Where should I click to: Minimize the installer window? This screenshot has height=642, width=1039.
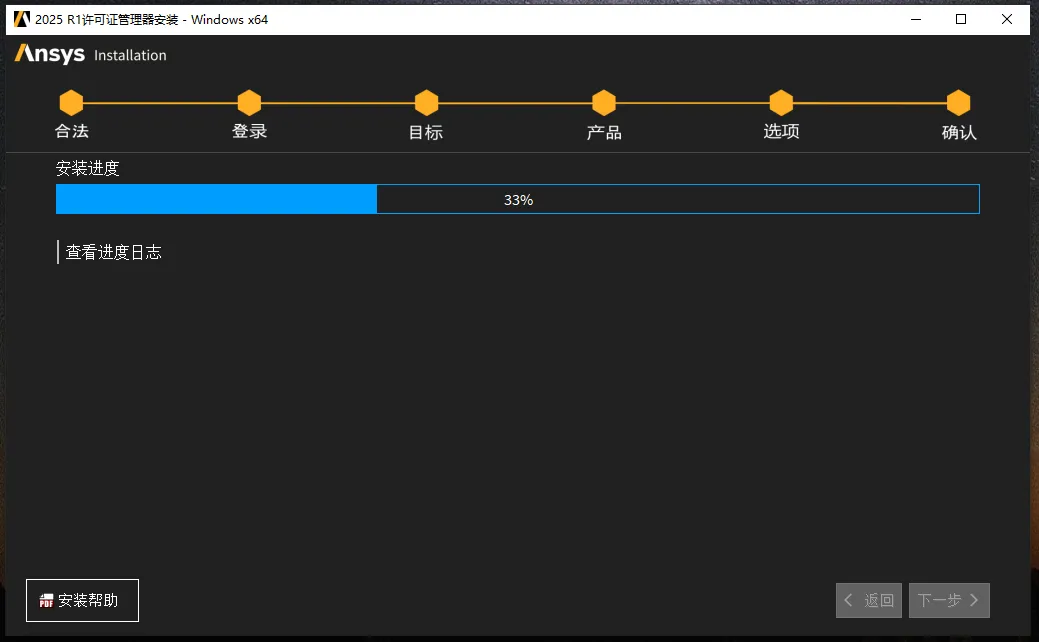[x=916, y=19]
